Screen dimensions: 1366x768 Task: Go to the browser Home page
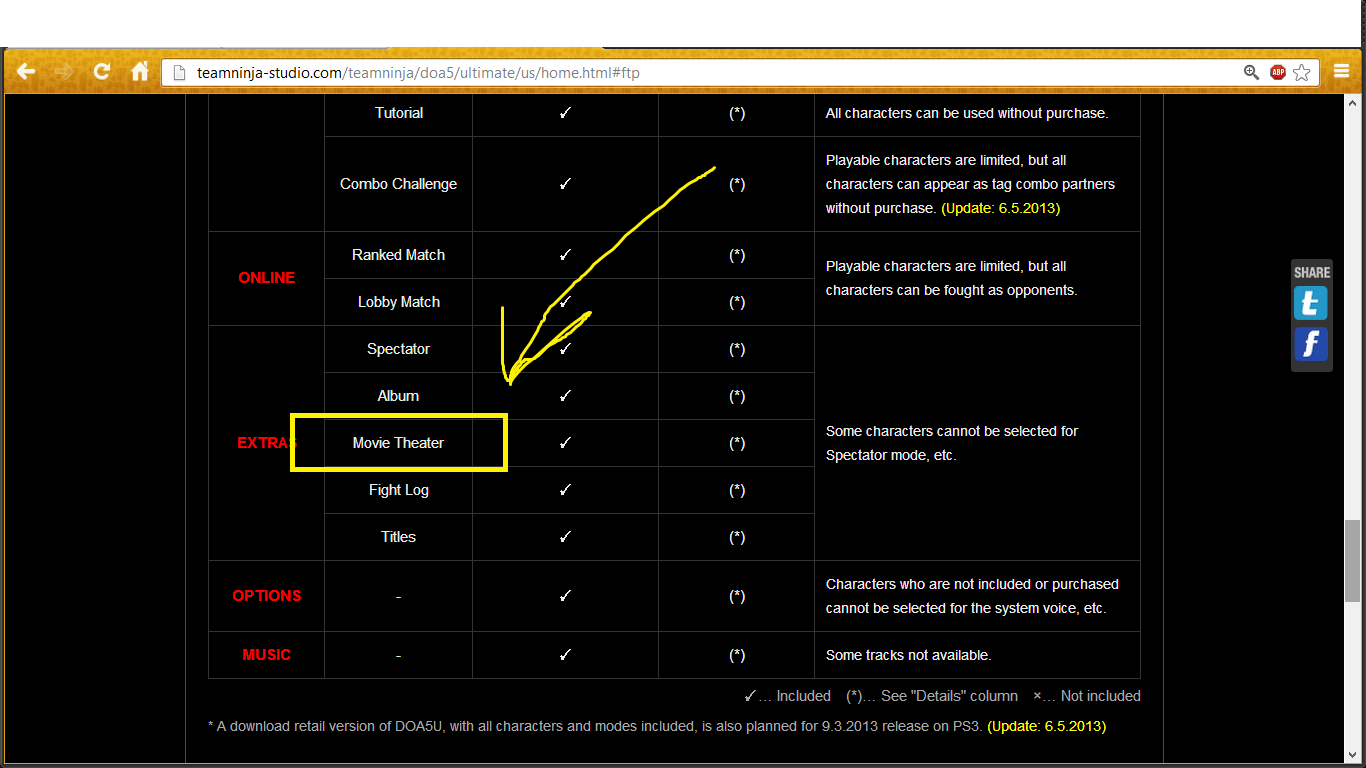coord(140,72)
